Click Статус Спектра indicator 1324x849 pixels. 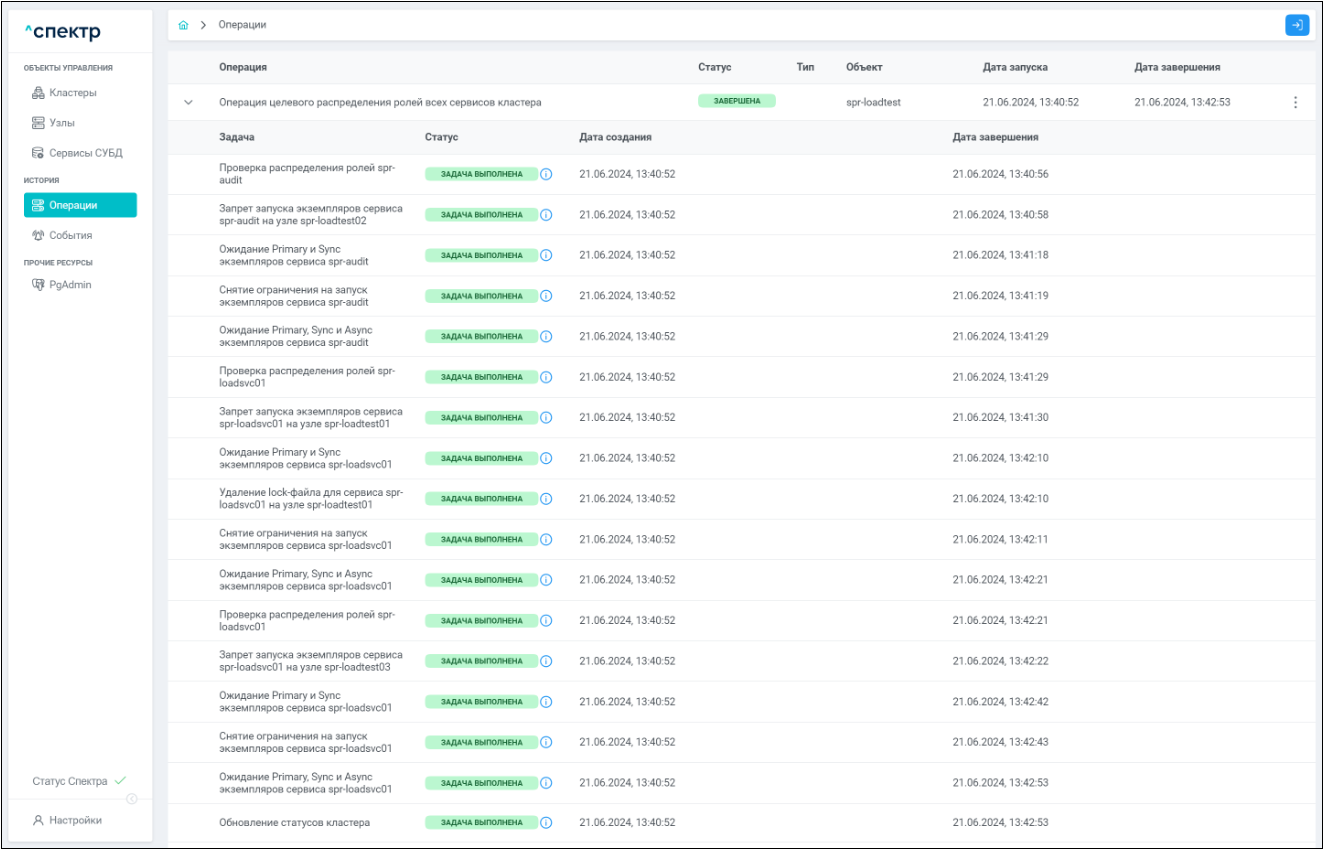pos(73,781)
